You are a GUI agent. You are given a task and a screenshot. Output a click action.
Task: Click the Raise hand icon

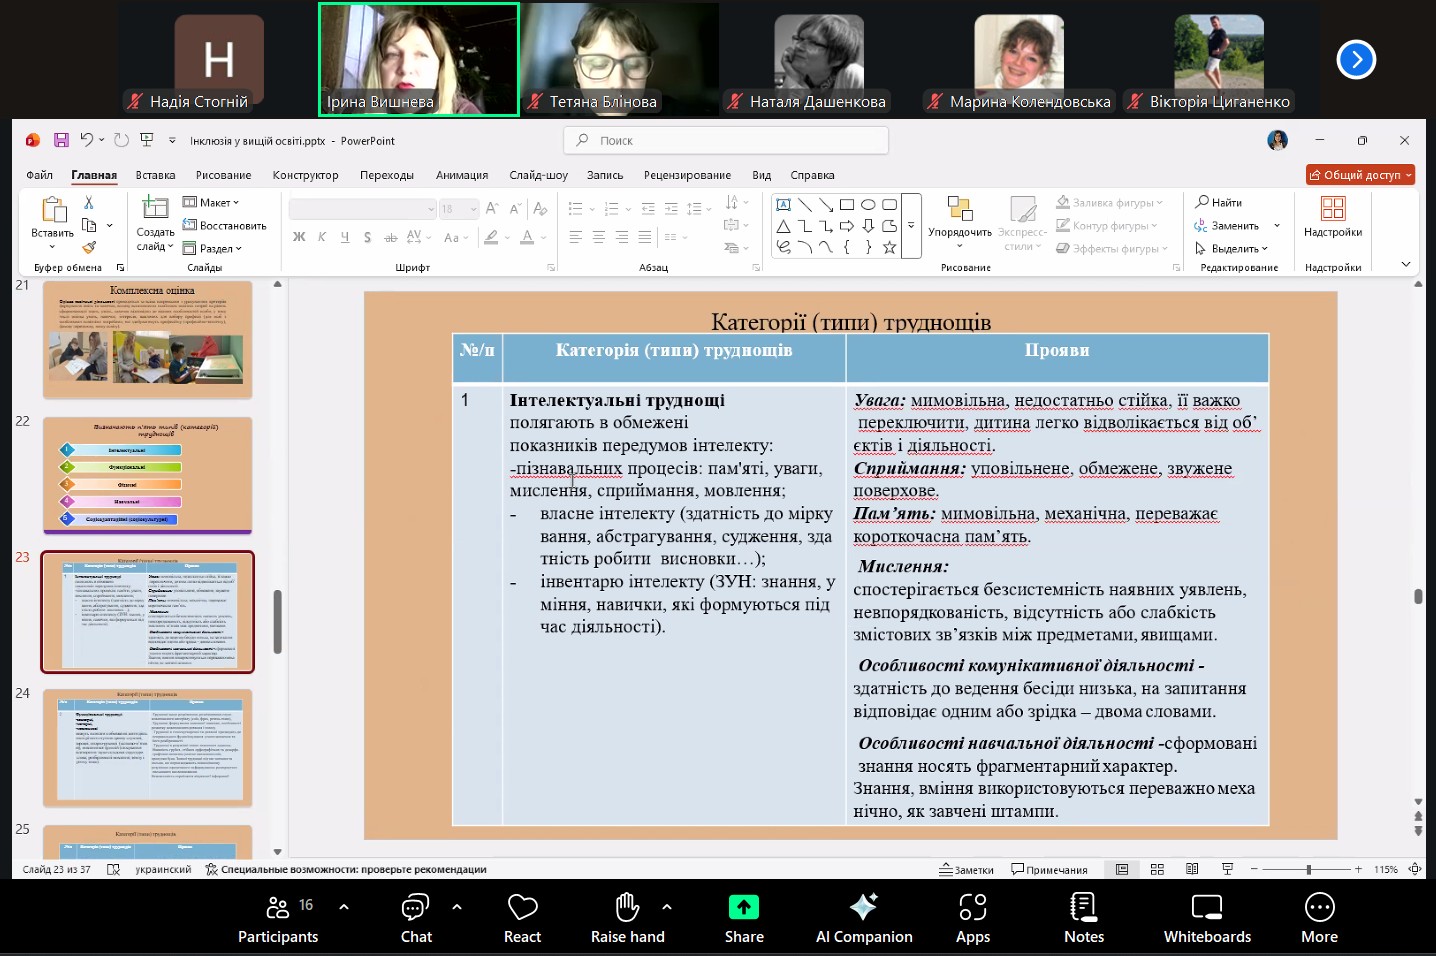627,907
